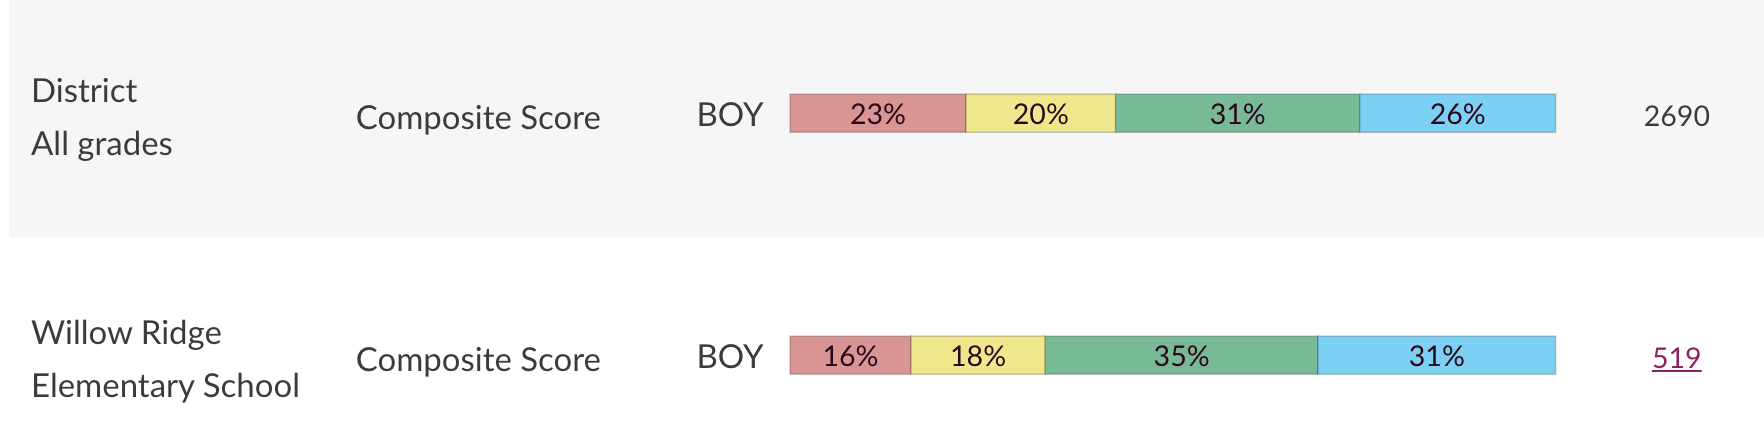Image resolution: width=1764 pixels, height=448 pixels.
Task: Open the 519 student count link
Action: point(1676,358)
